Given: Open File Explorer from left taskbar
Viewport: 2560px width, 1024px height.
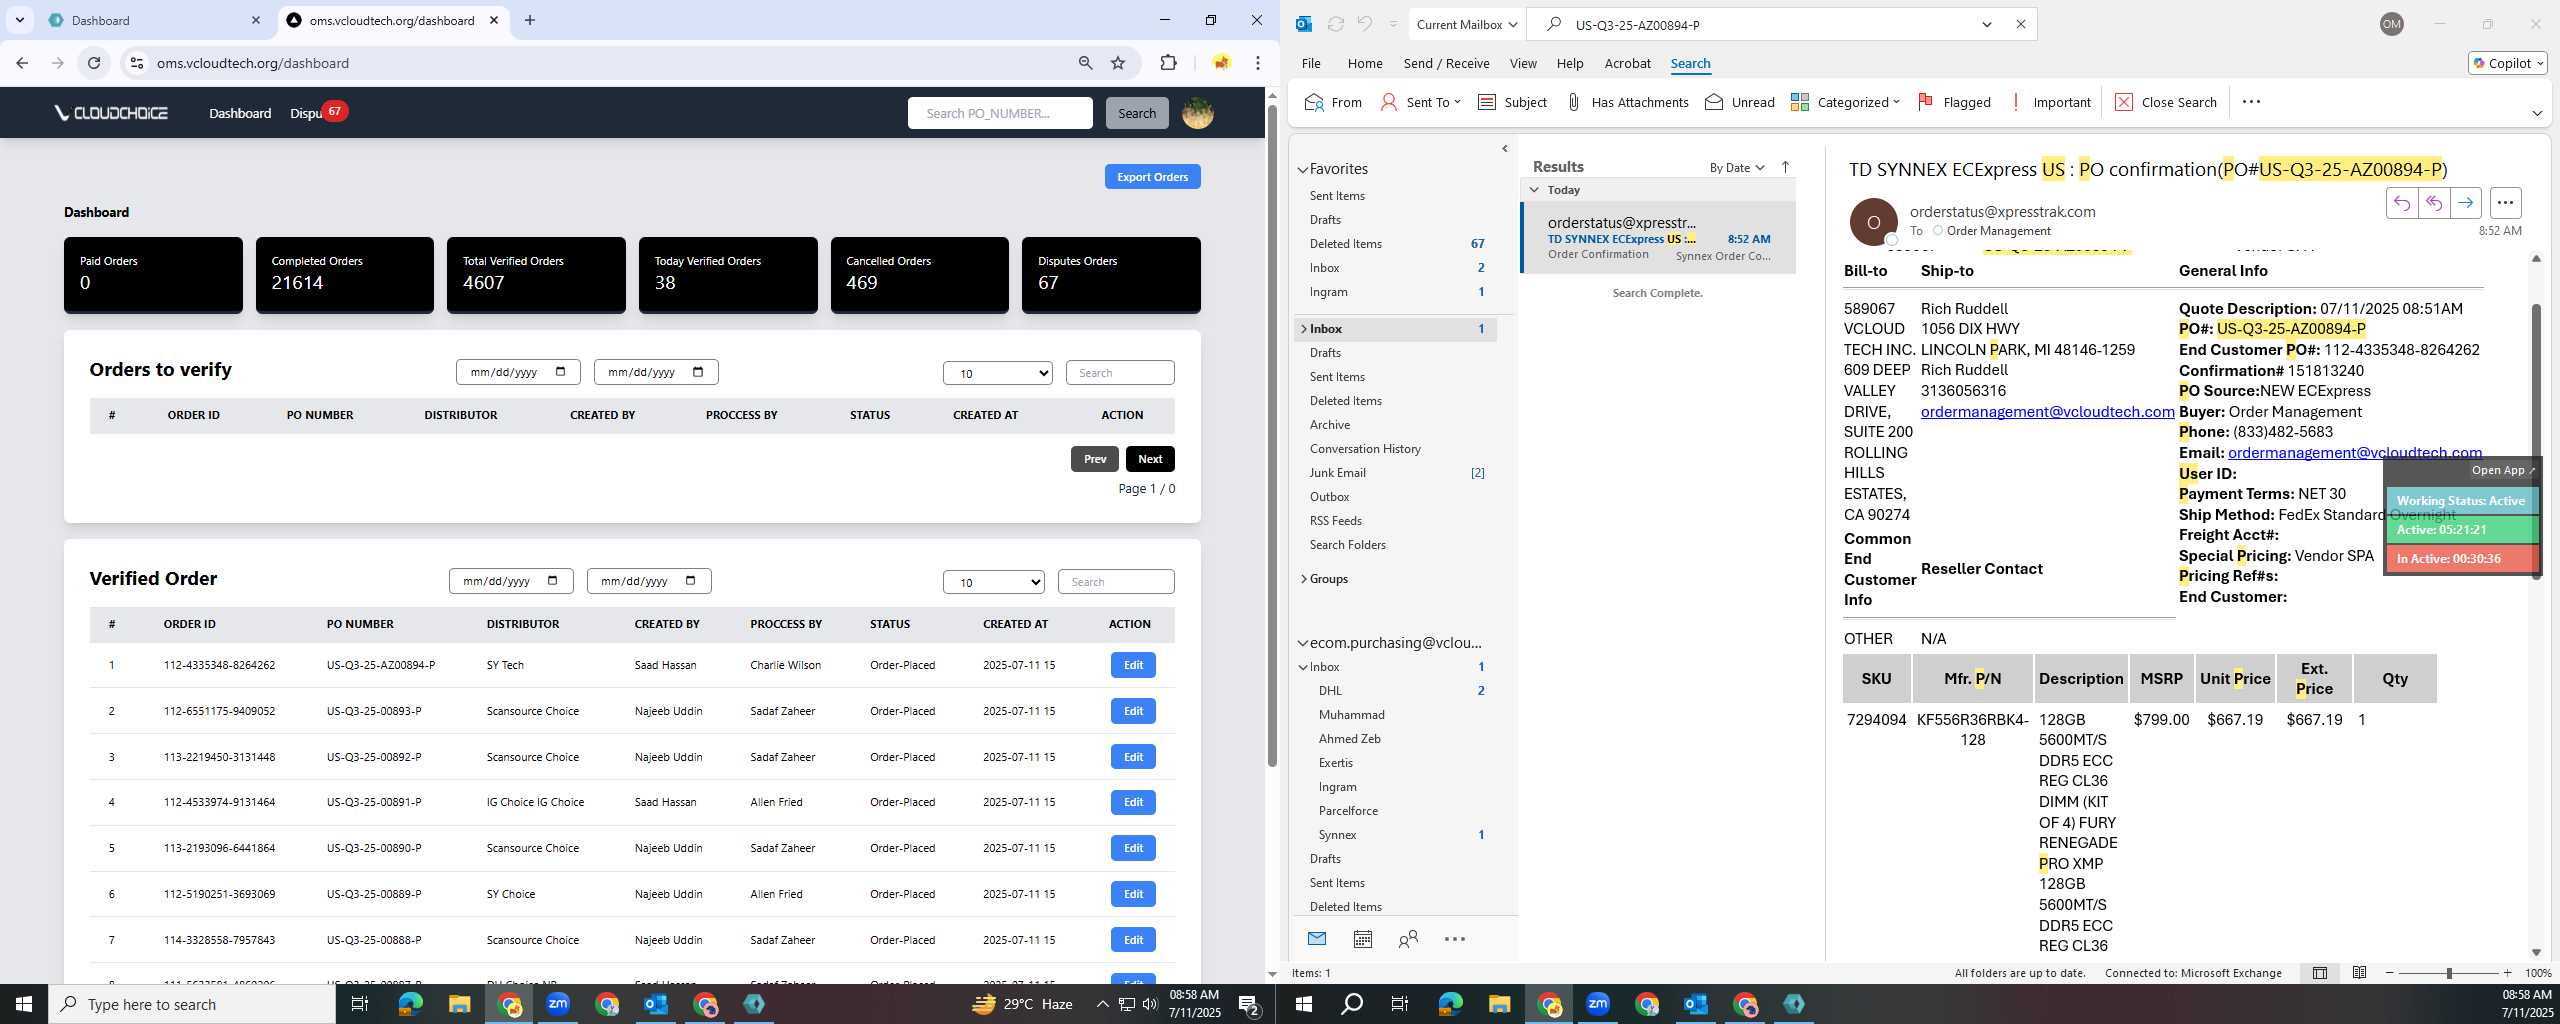Looking at the screenshot, I should coord(459,1004).
